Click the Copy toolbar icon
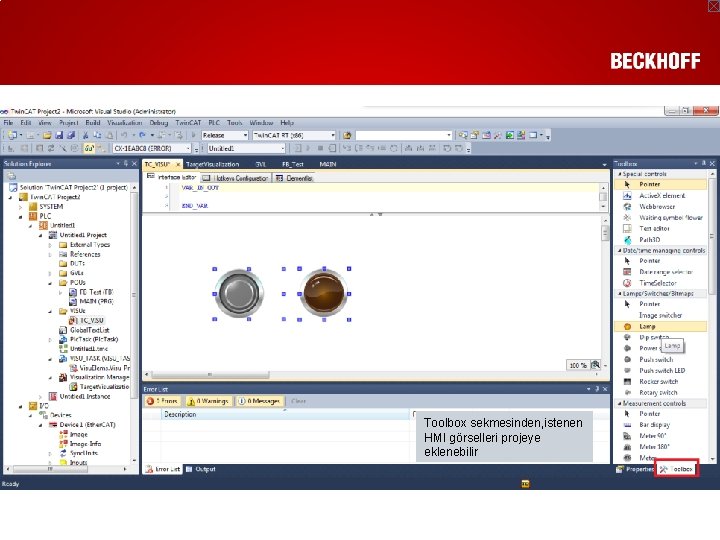The image size is (720, 540). coord(97,135)
